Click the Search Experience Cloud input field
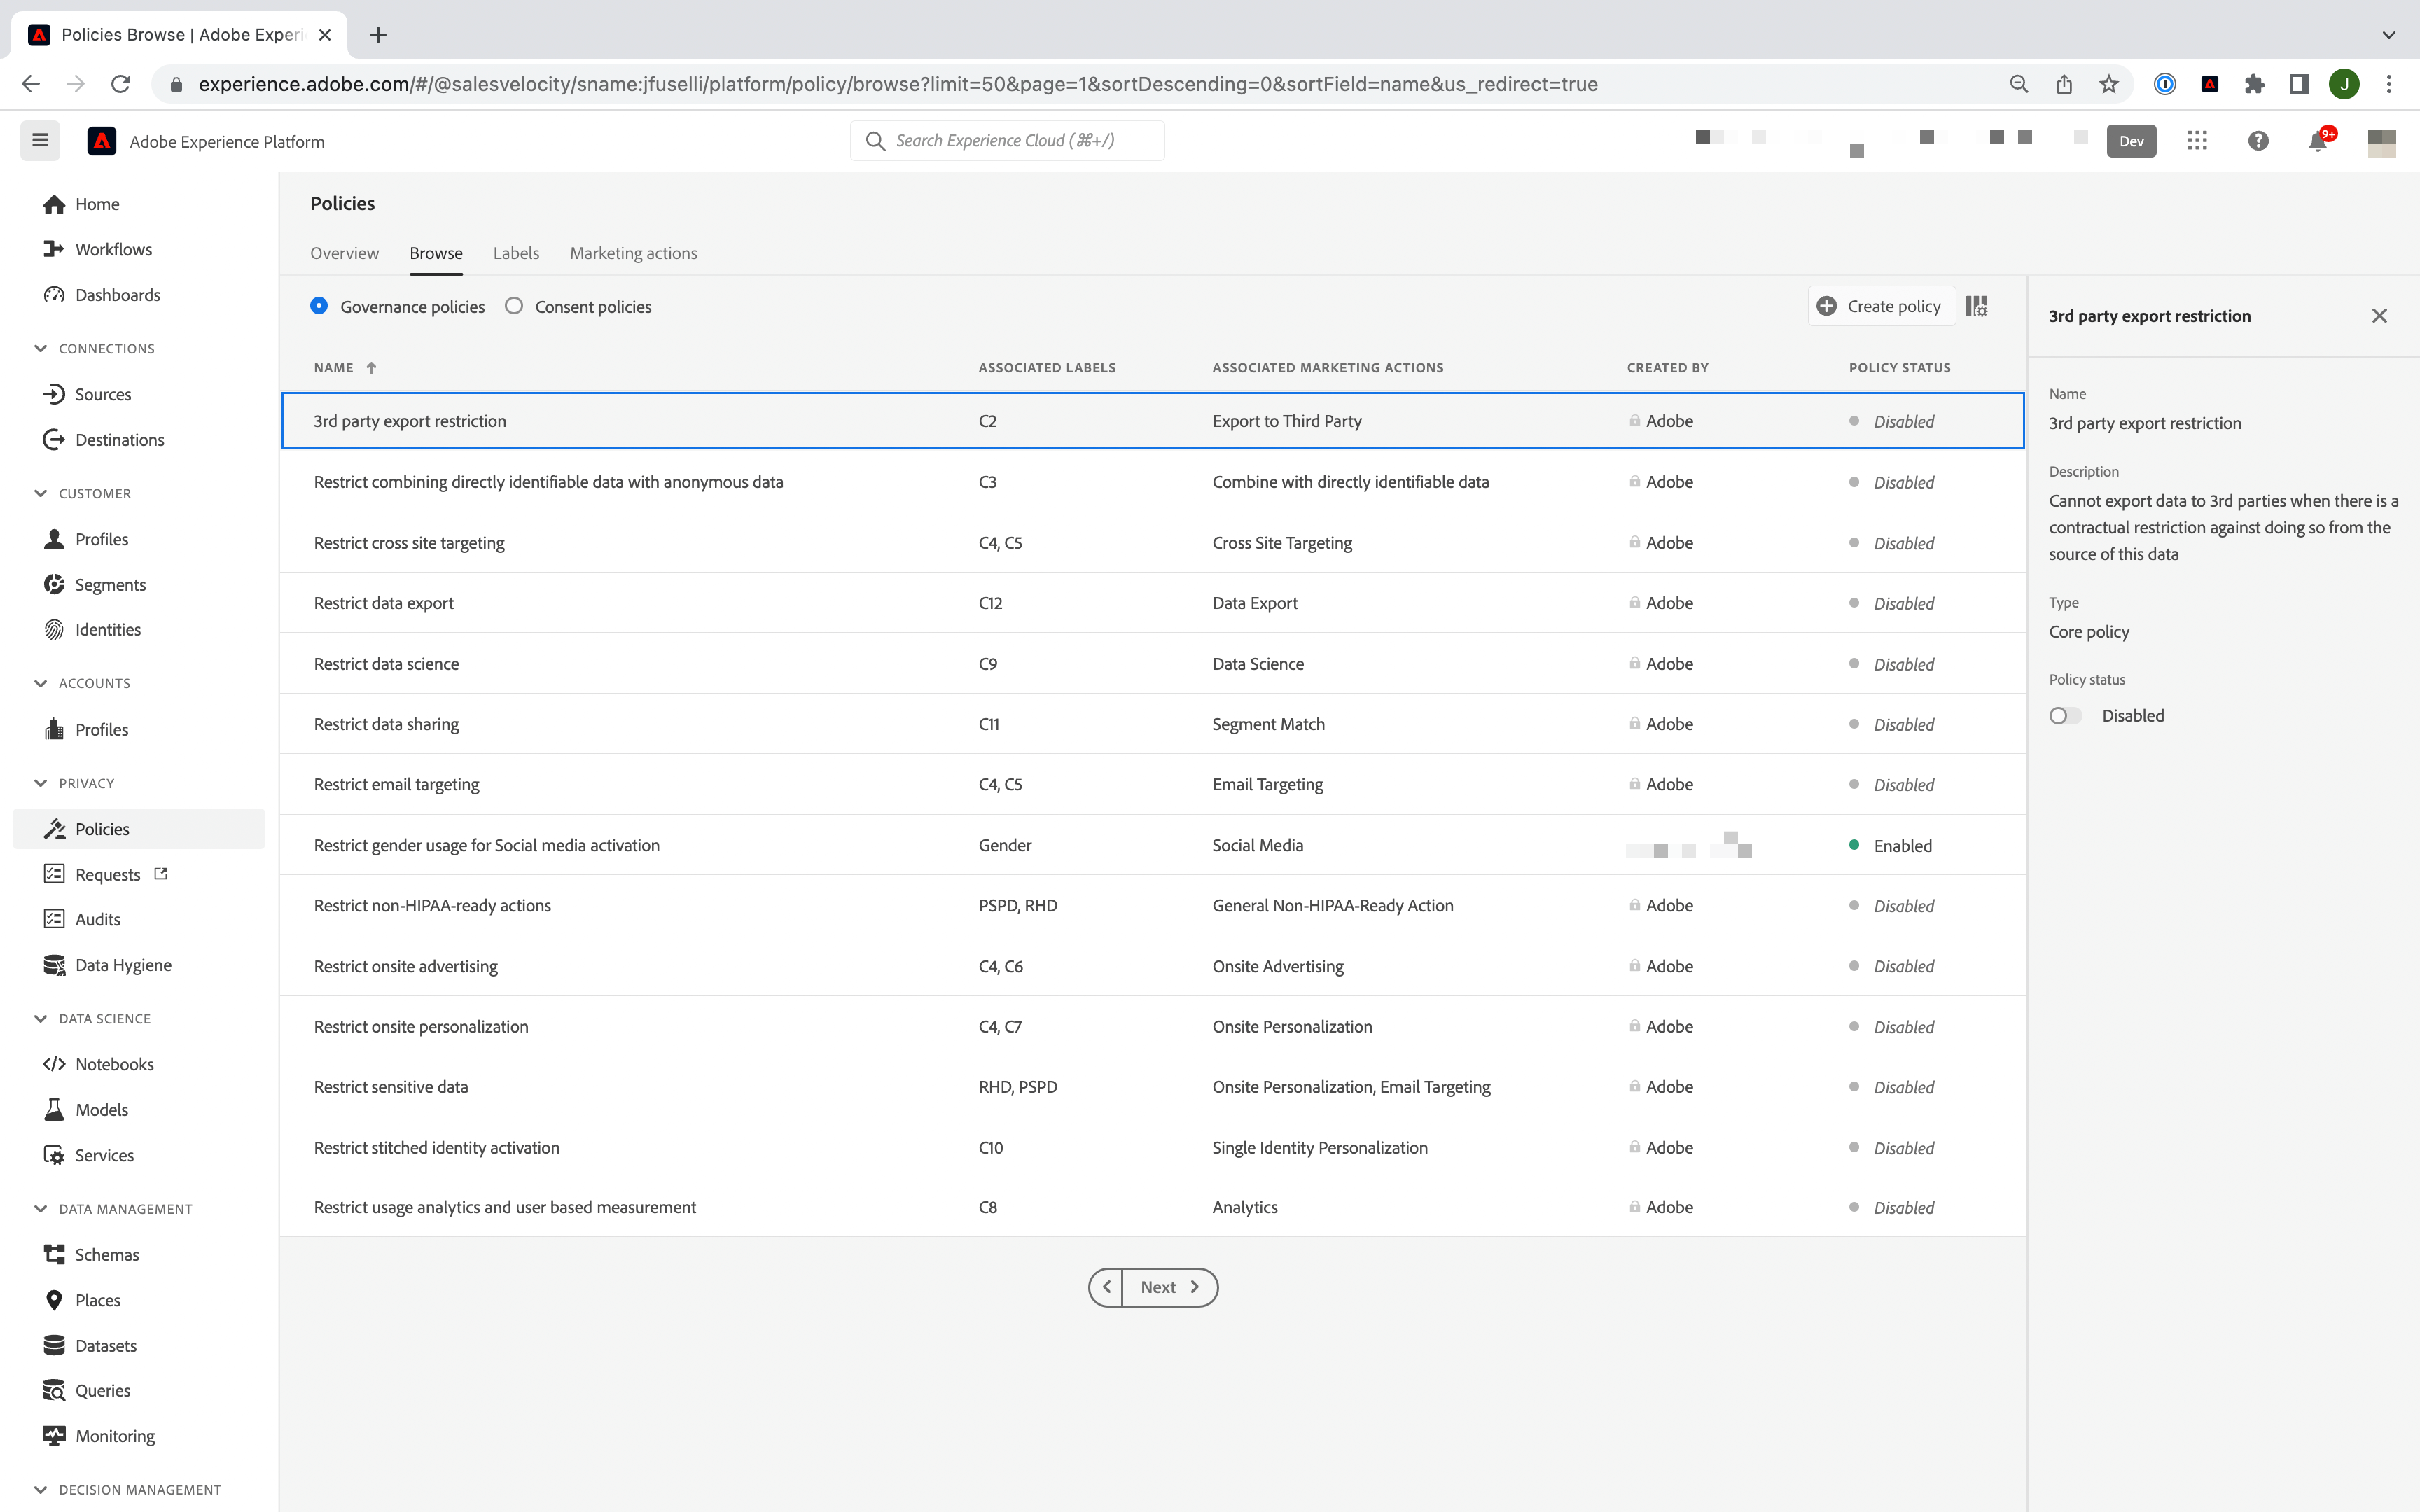This screenshot has width=2420, height=1512. (1007, 141)
